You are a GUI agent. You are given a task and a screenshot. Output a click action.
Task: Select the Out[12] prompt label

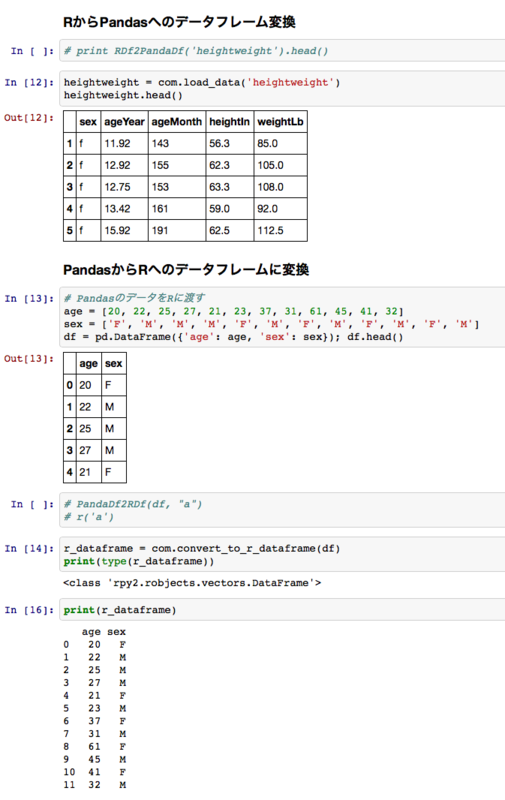29,118
